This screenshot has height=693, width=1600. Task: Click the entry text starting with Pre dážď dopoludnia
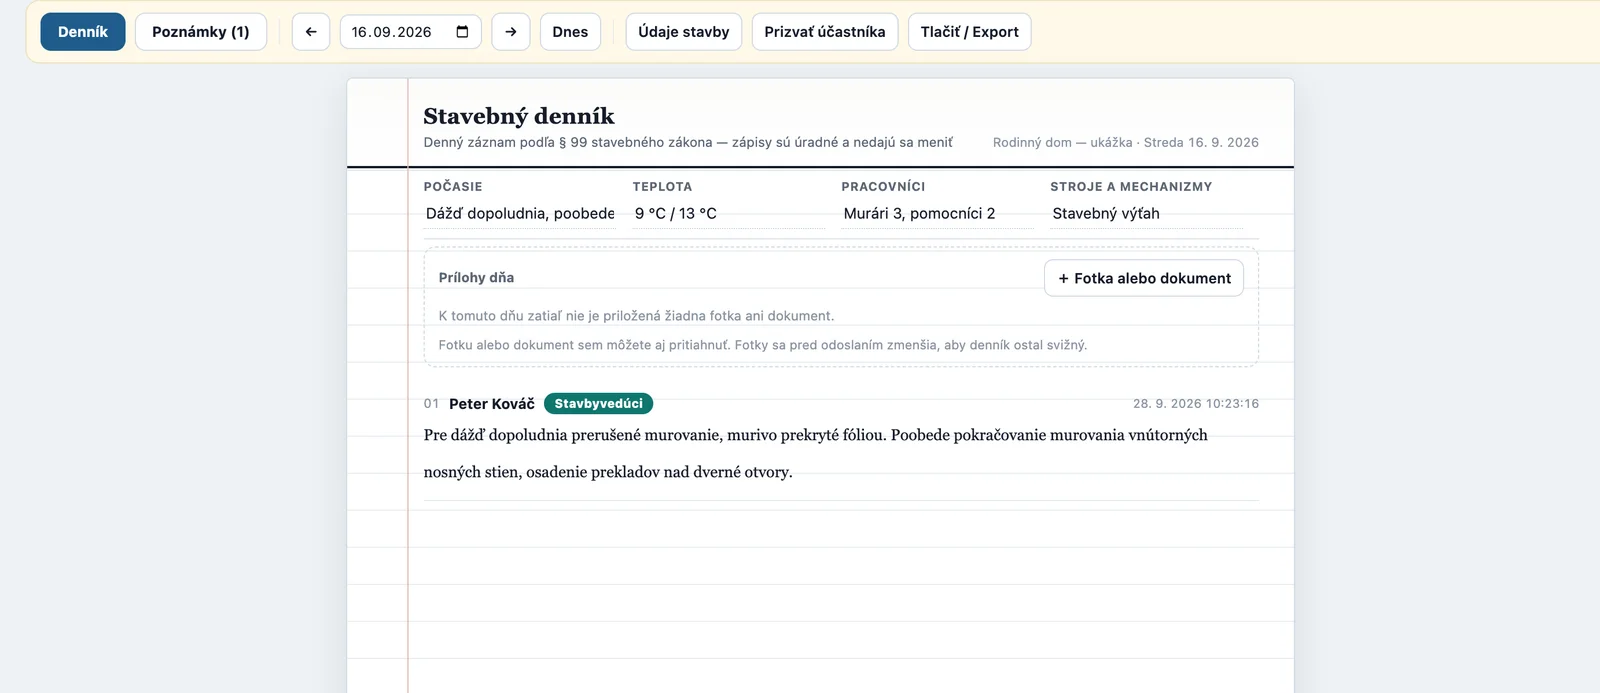816,453
